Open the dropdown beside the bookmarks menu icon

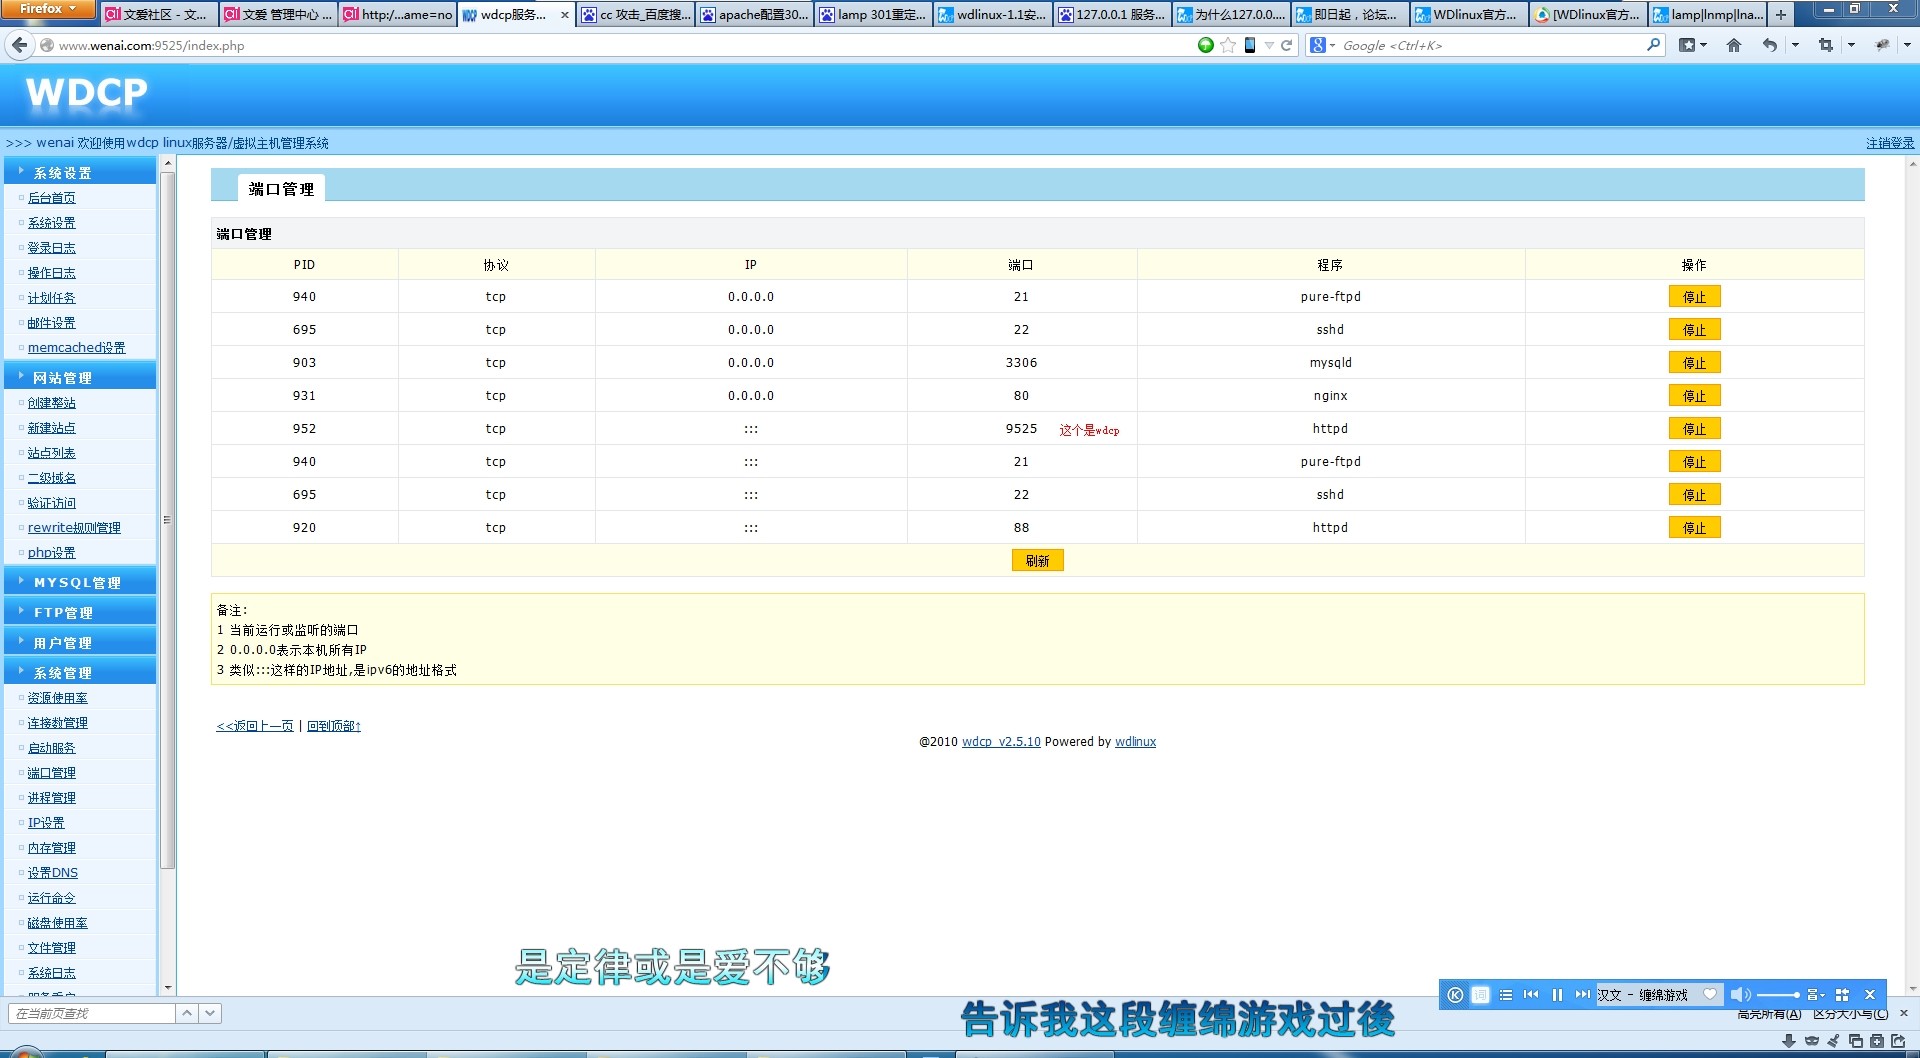tap(1703, 45)
